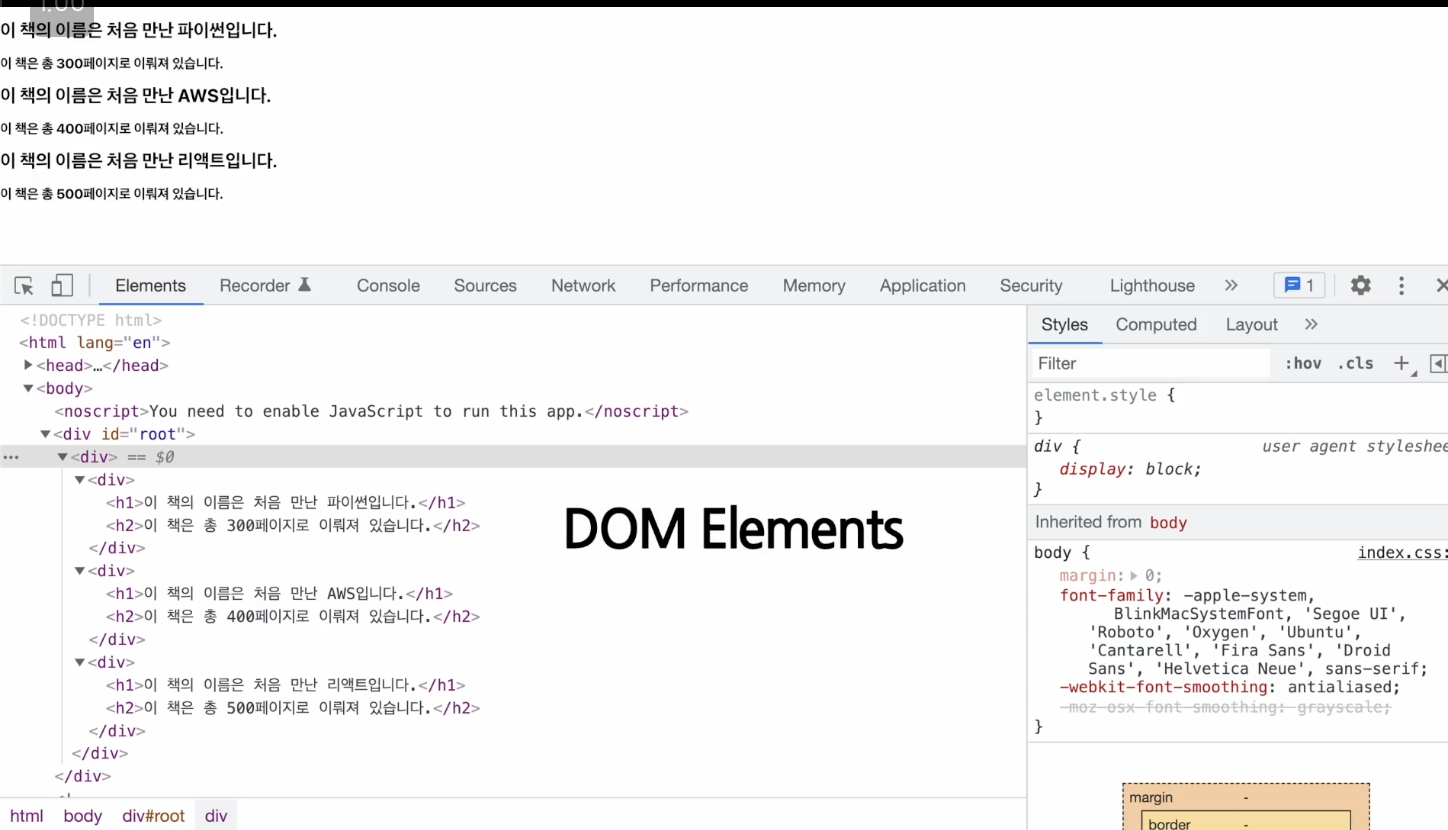This screenshot has height=830, width=1448.
Task: Collapse the div containing AWS heading
Action: (x=80, y=571)
